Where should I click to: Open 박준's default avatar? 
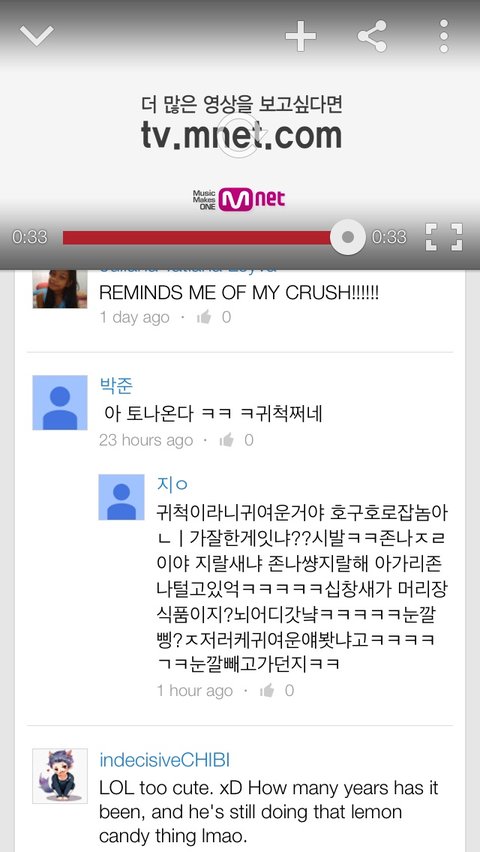(60, 403)
